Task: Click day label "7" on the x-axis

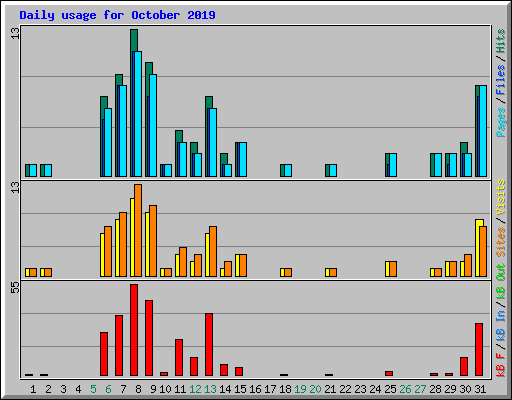Action: (x=123, y=389)
